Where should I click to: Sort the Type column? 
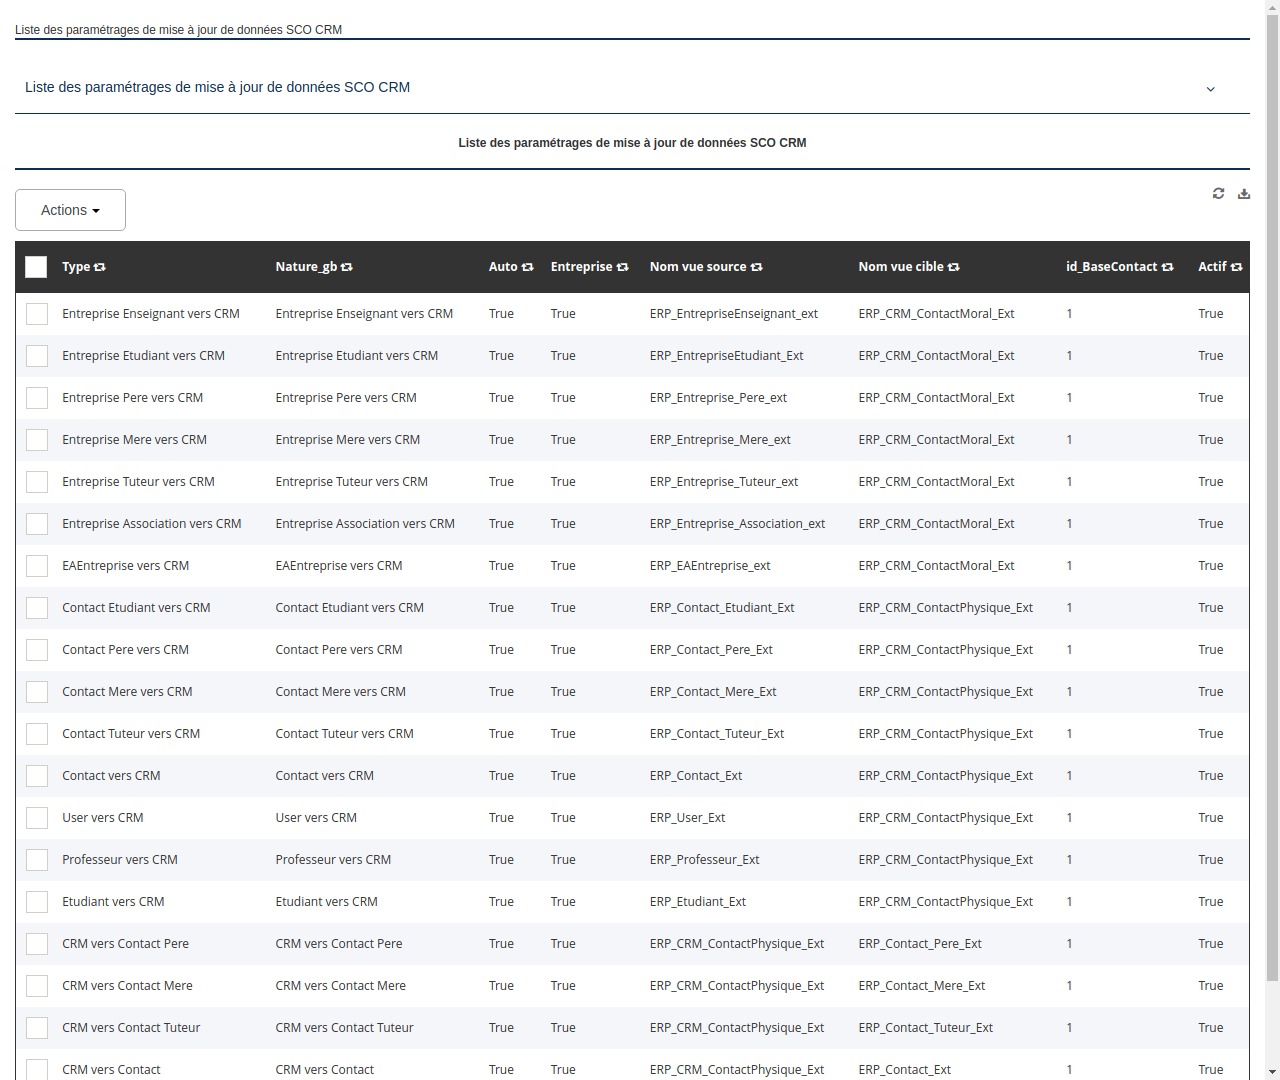click(x=98, y=267)
